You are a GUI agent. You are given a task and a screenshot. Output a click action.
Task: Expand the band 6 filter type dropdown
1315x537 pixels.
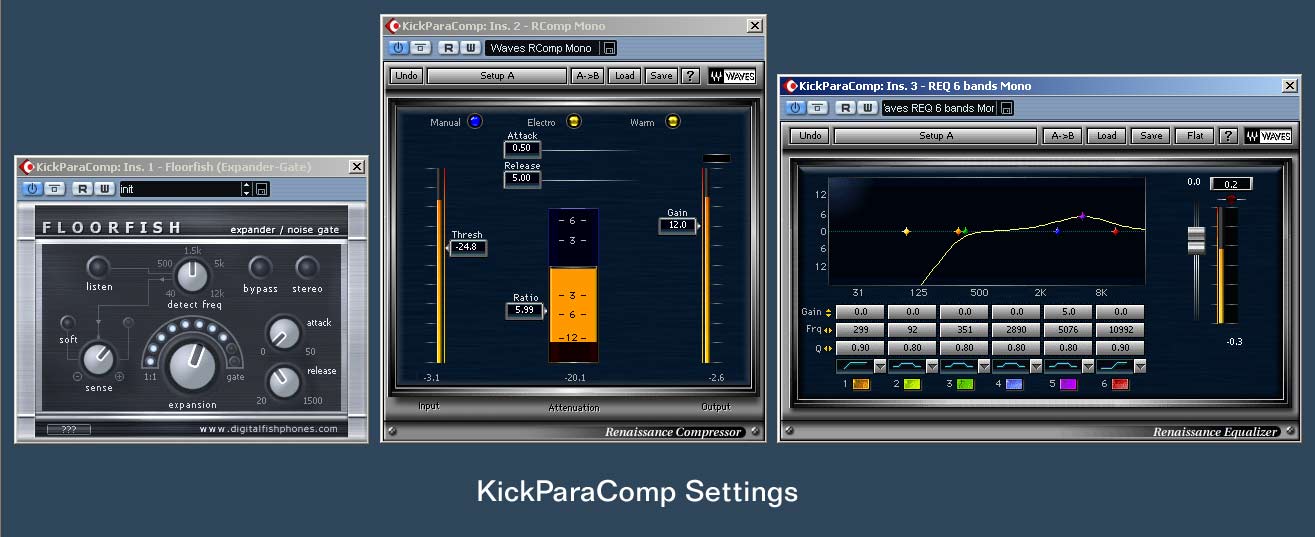[1140, 367]
